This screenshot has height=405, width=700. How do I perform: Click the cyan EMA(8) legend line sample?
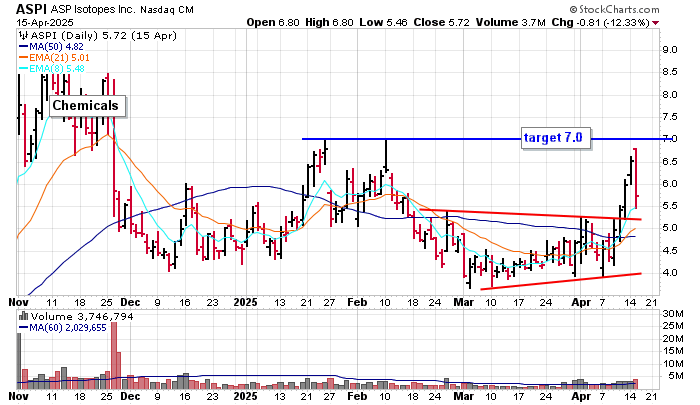tap(23, 68)
